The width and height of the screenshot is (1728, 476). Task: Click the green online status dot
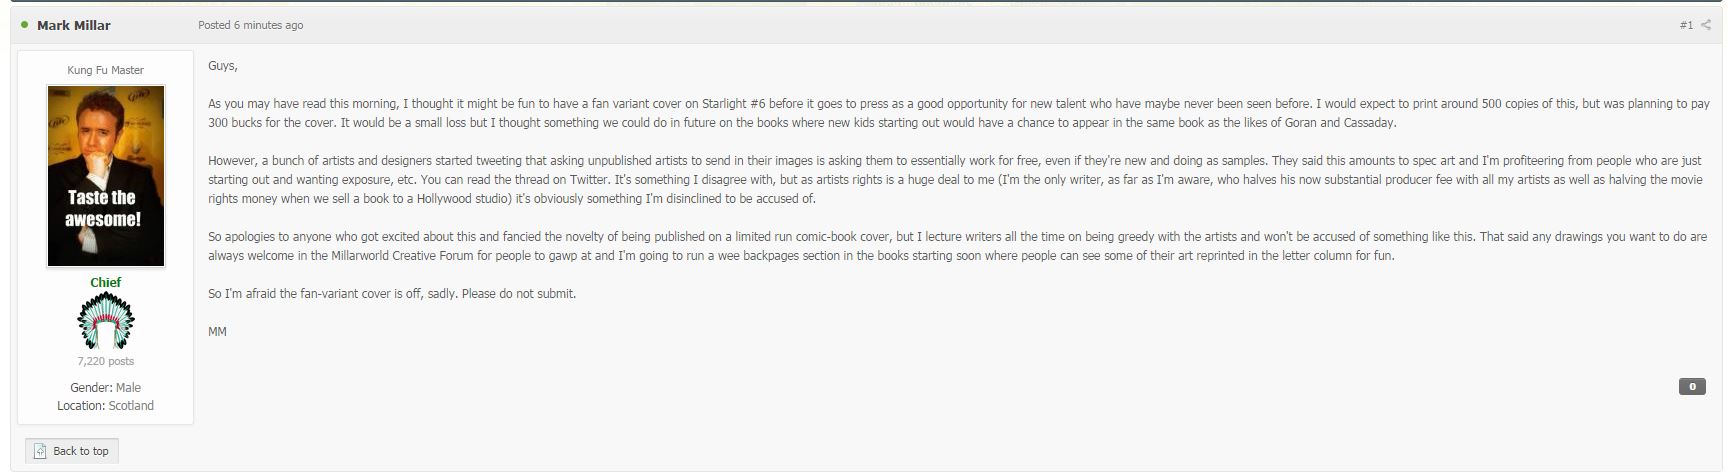tap(24, 24)
